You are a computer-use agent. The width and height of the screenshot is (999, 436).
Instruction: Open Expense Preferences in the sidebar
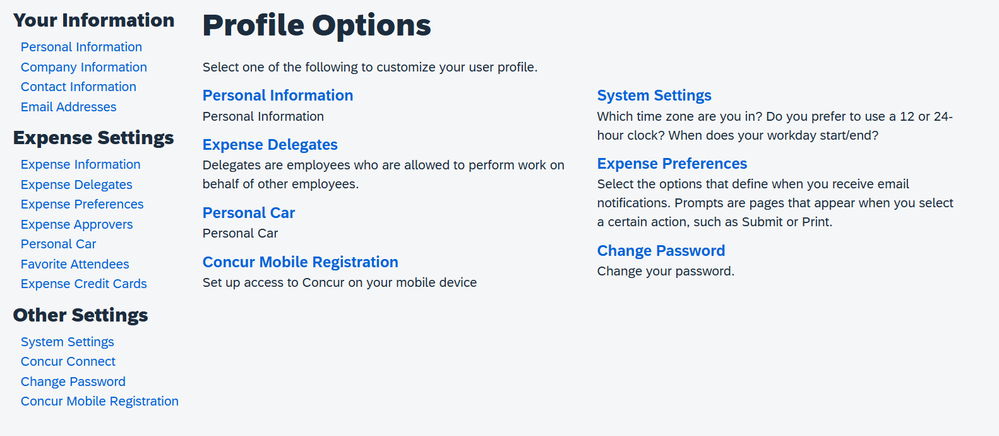[82, 205]
